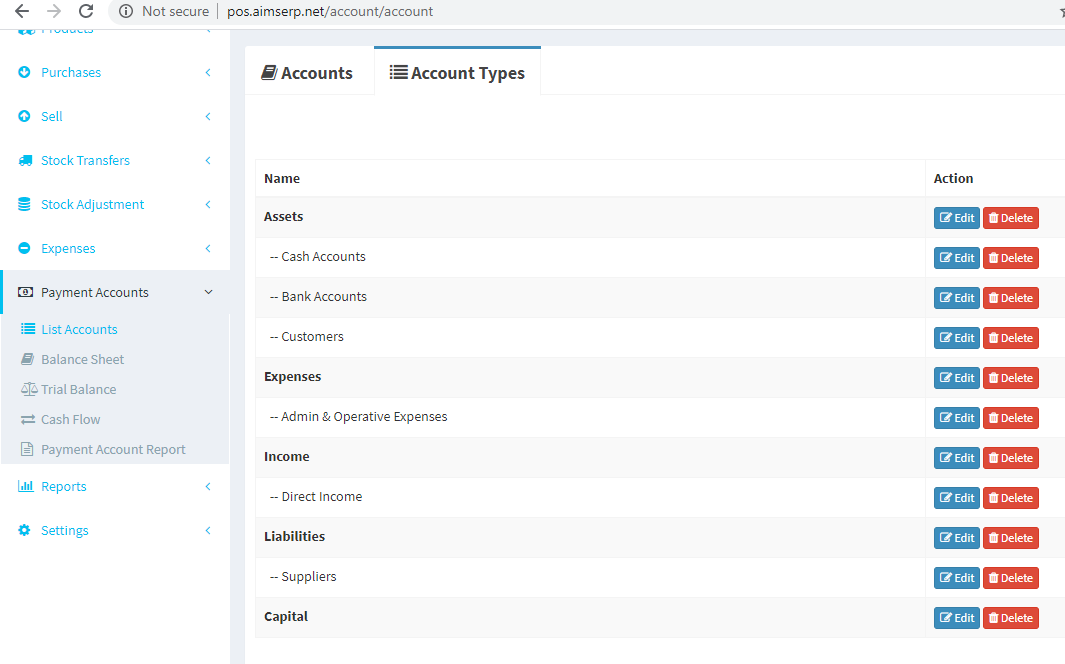Viewport: 1065px width, 664px height.
Task: Edit the Assets account type
Action: (956, 218)
